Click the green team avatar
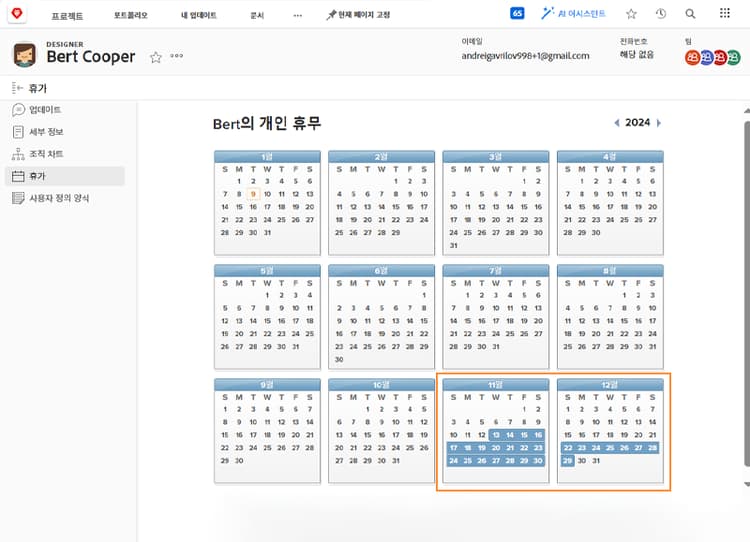 (x=733, y=57)
